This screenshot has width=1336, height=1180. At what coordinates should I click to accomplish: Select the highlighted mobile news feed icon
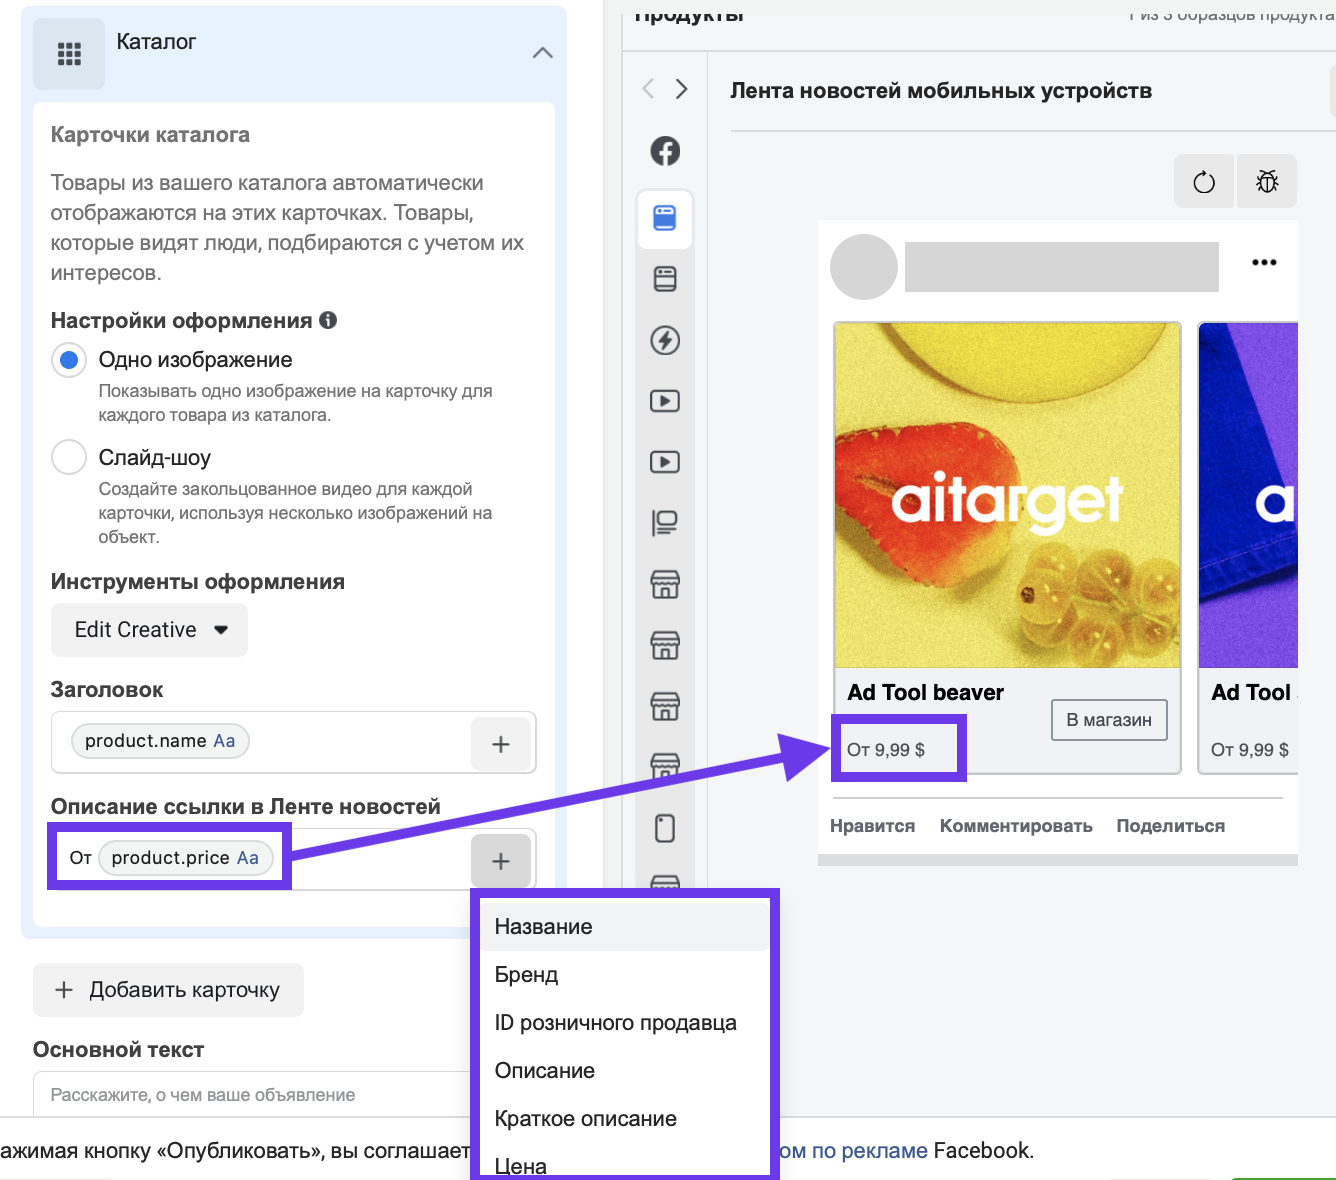pos(665,218)
